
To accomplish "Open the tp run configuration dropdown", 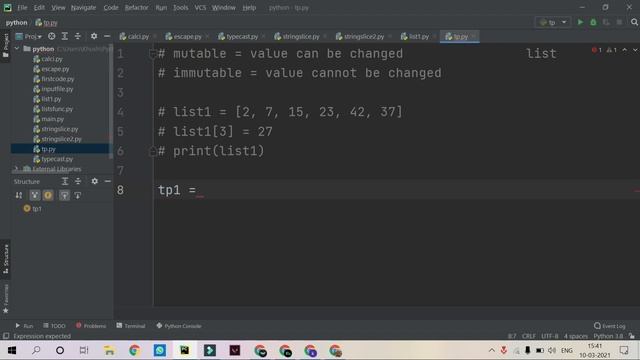I will click(x=553, y=22).
